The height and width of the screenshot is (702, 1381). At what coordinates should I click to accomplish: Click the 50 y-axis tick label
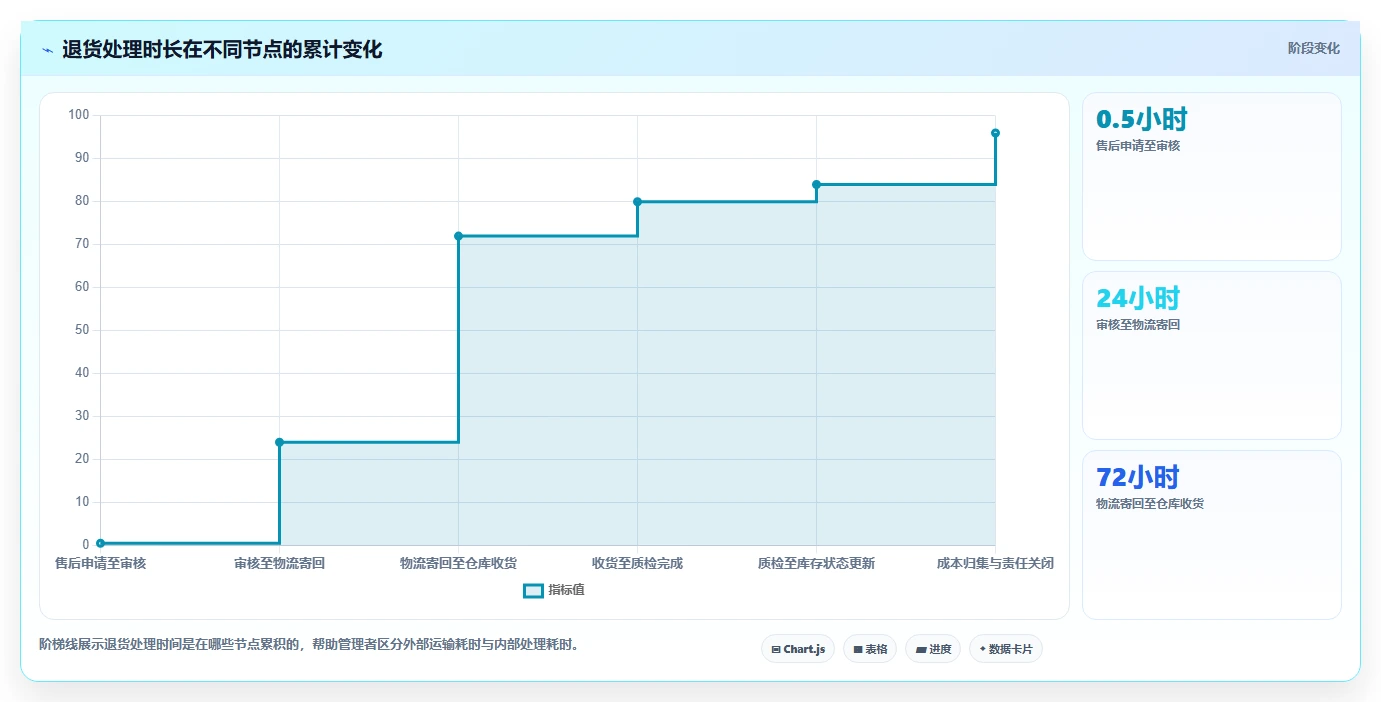(x=83, y=330)
